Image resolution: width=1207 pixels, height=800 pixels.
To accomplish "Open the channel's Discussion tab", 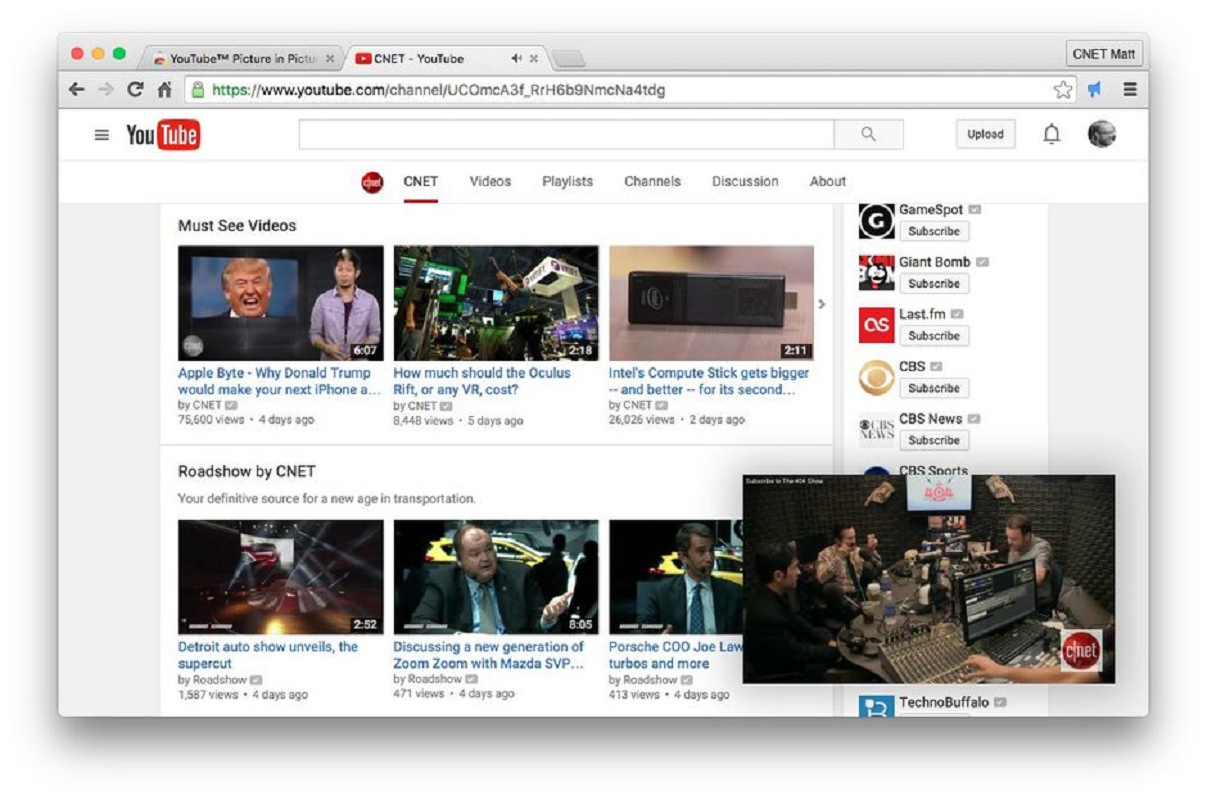I will point(745,182).
